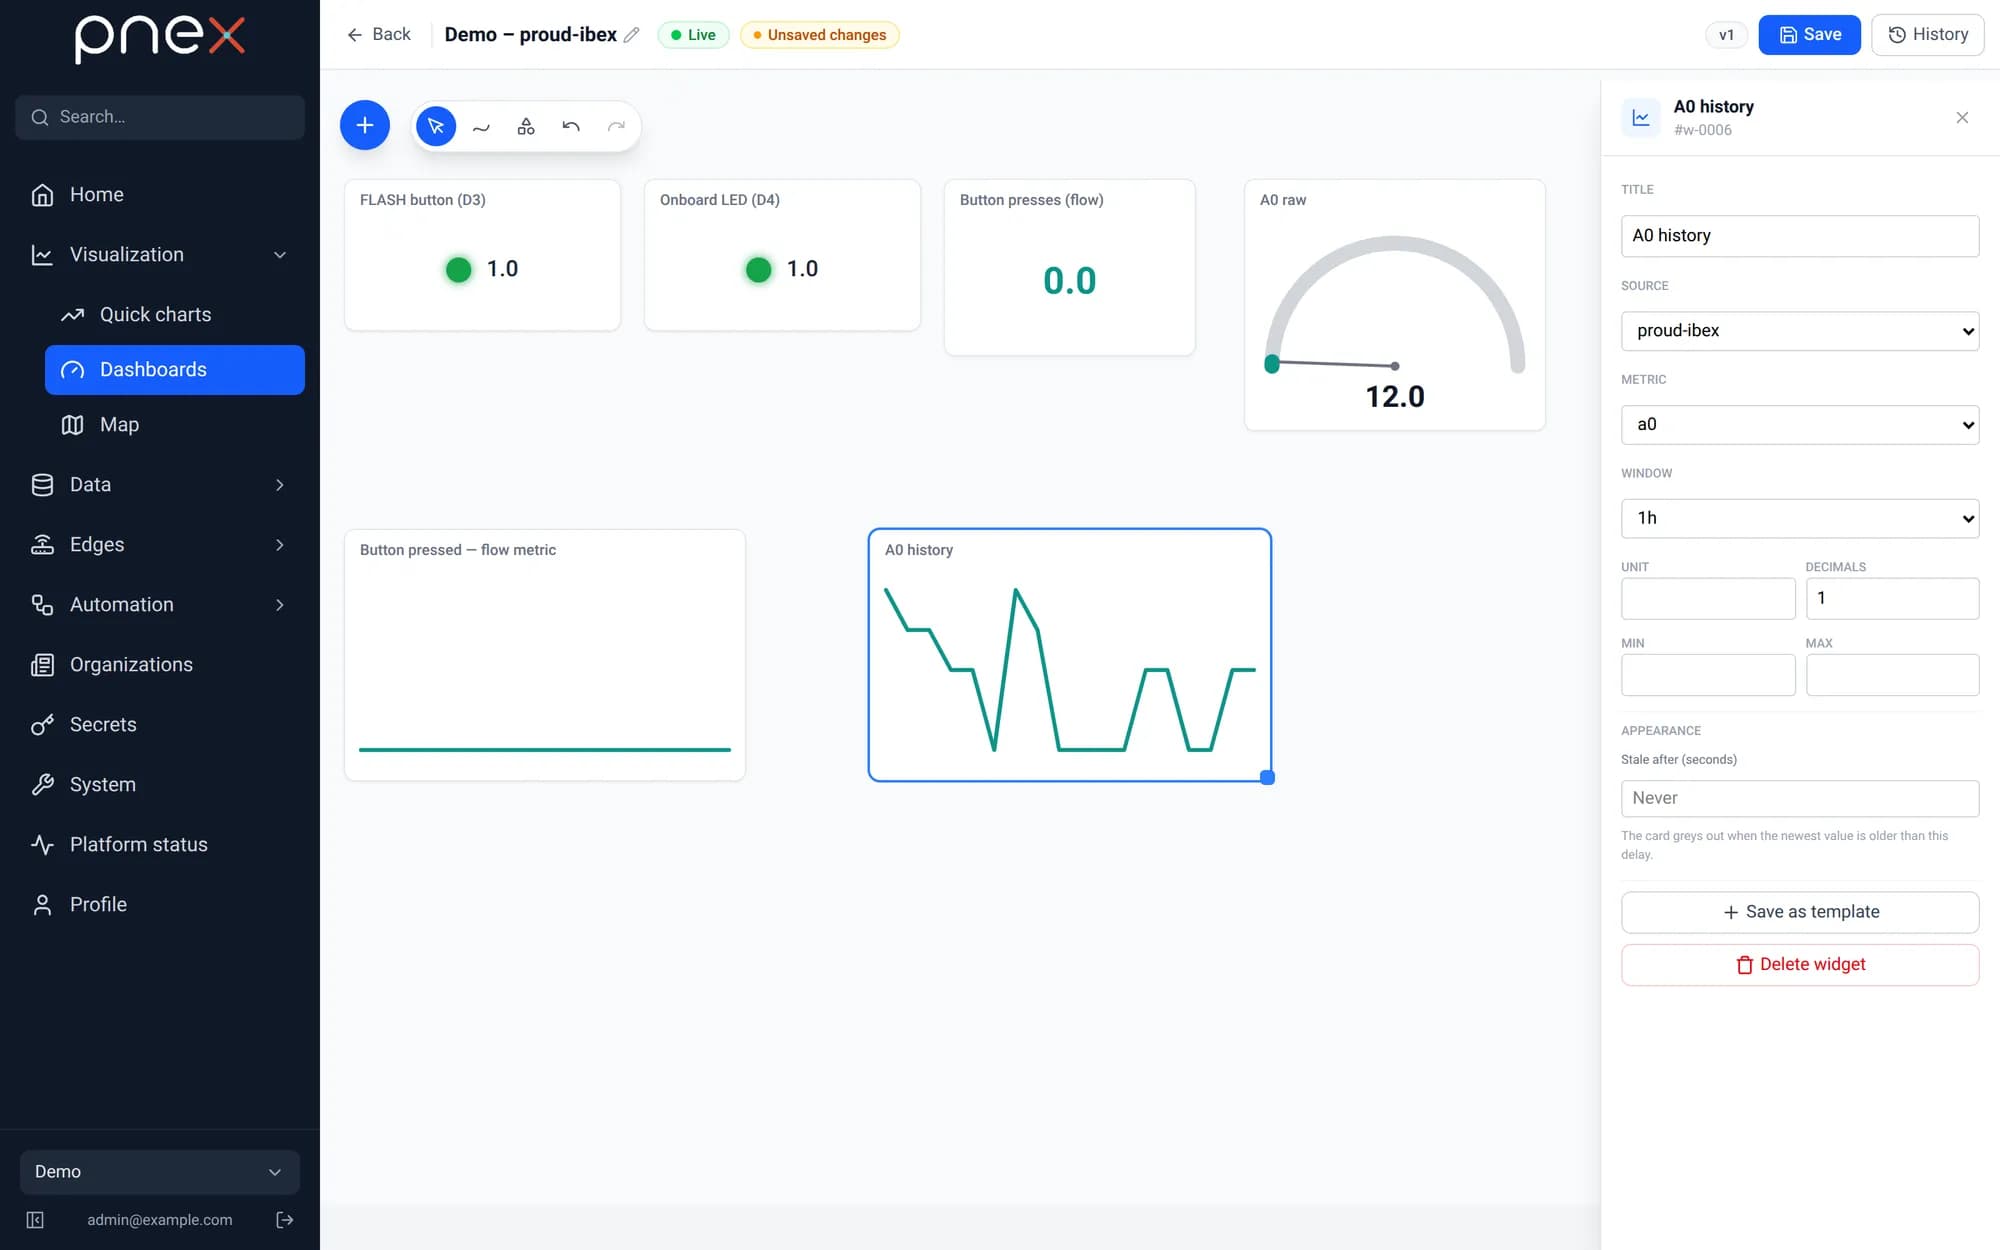Select the pointer selection tool

click(x=436, y=126)
